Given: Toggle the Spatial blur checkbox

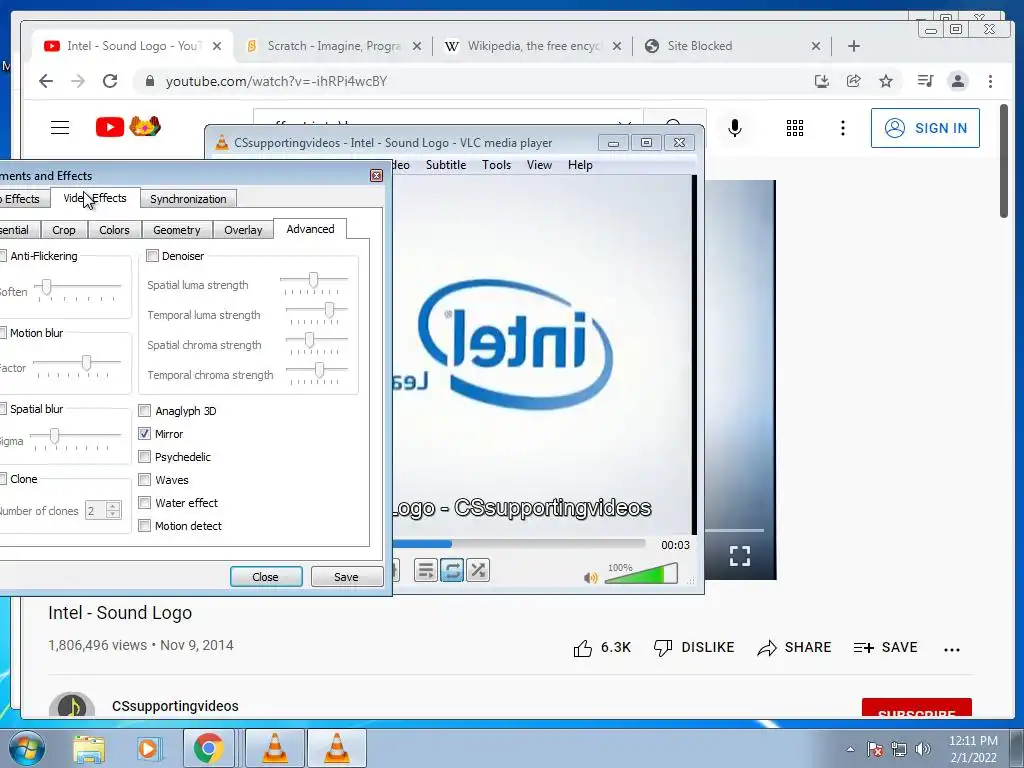Looking at the screenshot, I should coord(3,409).
